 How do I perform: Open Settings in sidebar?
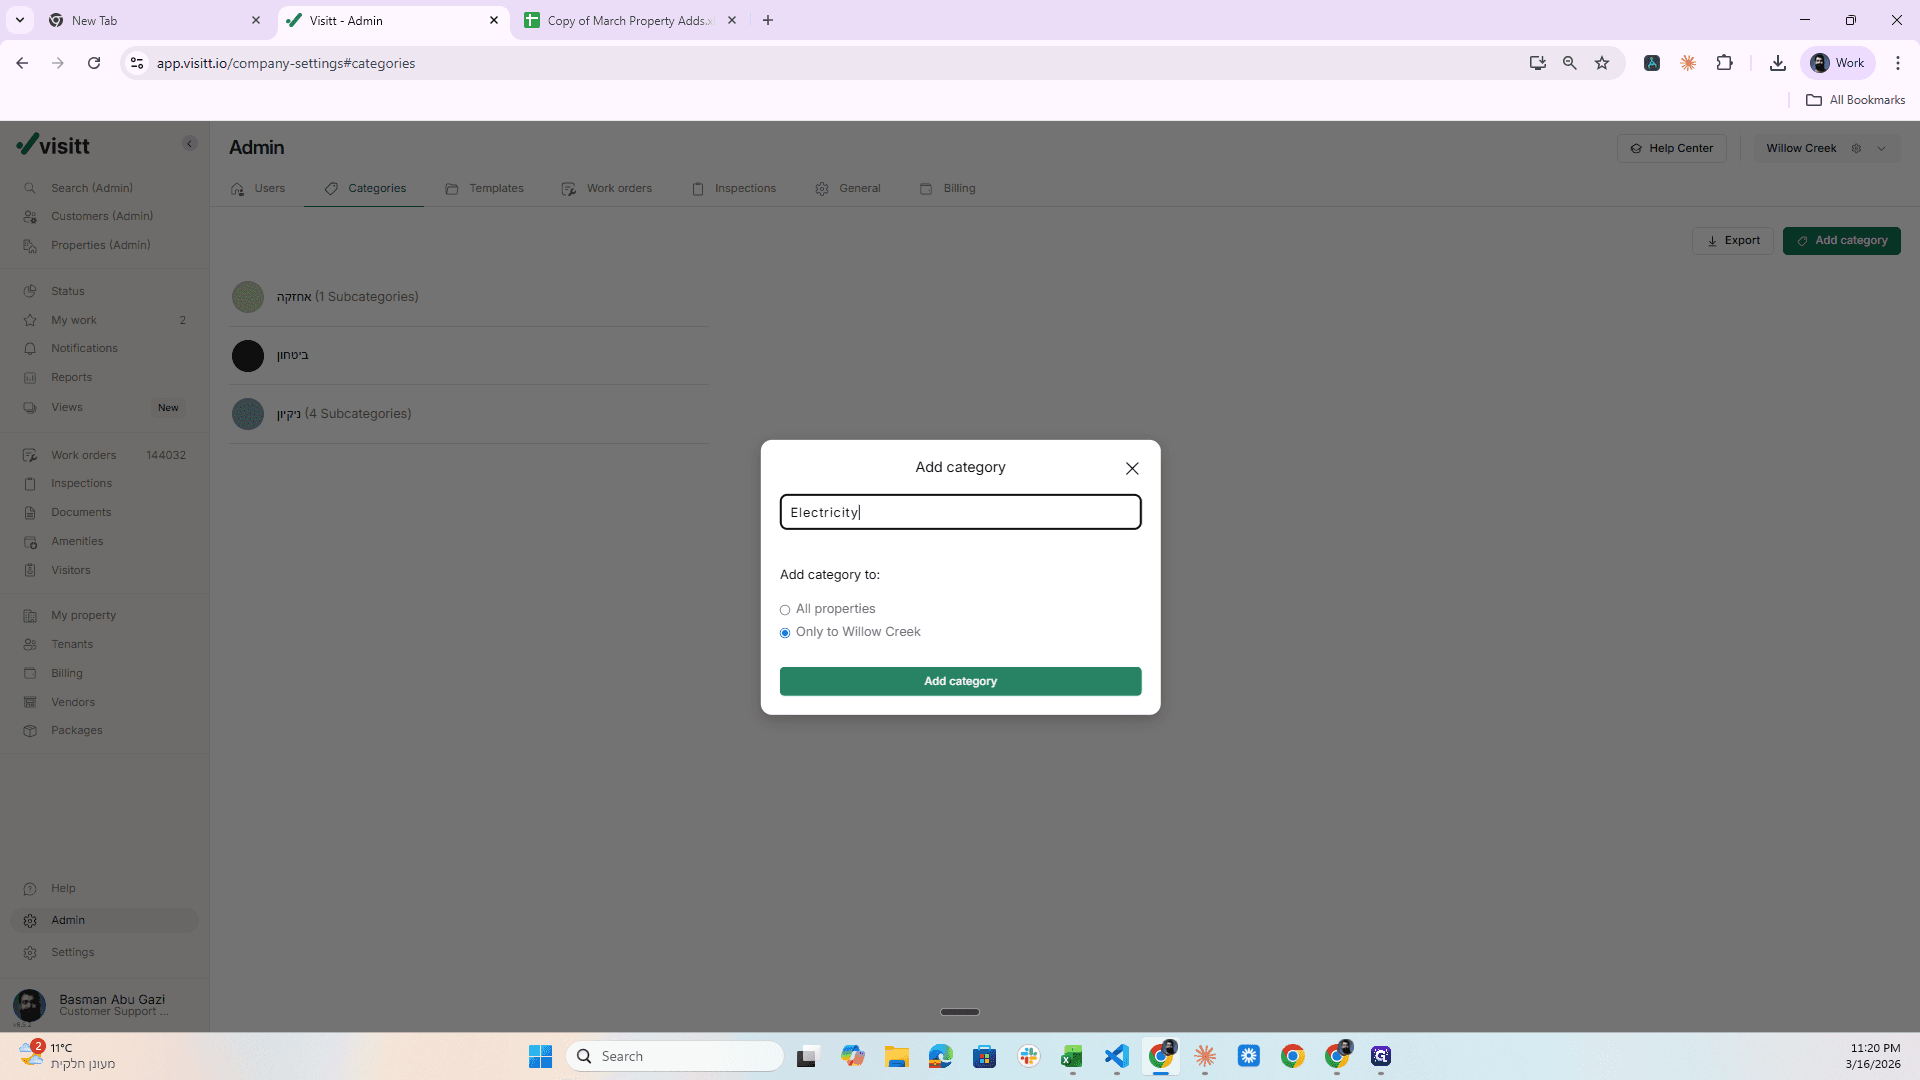point(73,952)
